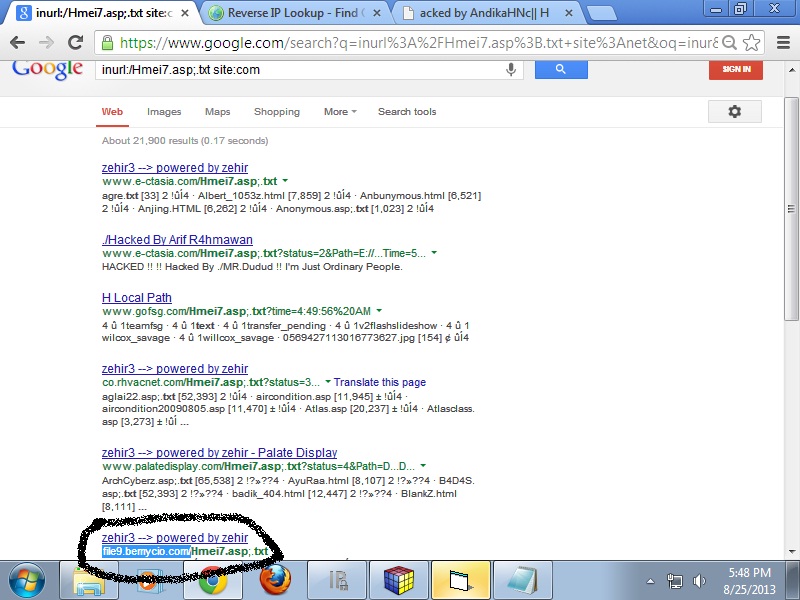Select the Images search category
800x600 pixels.
point(164,112)
